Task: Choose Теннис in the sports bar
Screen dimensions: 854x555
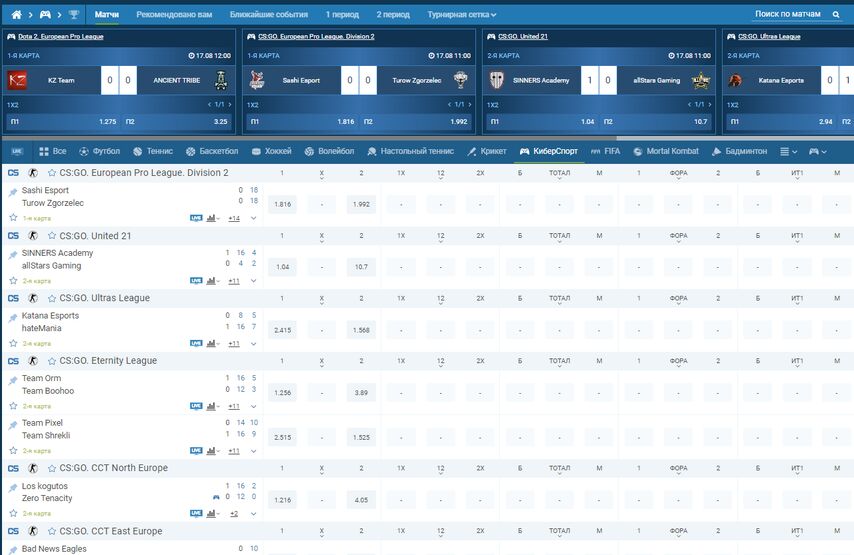Action: (153, 151)
